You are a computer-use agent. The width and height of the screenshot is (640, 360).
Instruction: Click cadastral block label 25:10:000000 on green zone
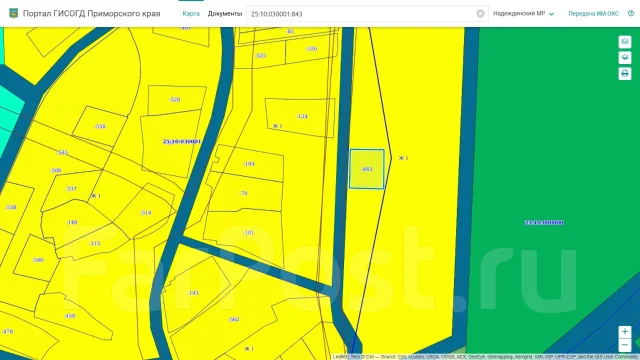click(544, 222)
